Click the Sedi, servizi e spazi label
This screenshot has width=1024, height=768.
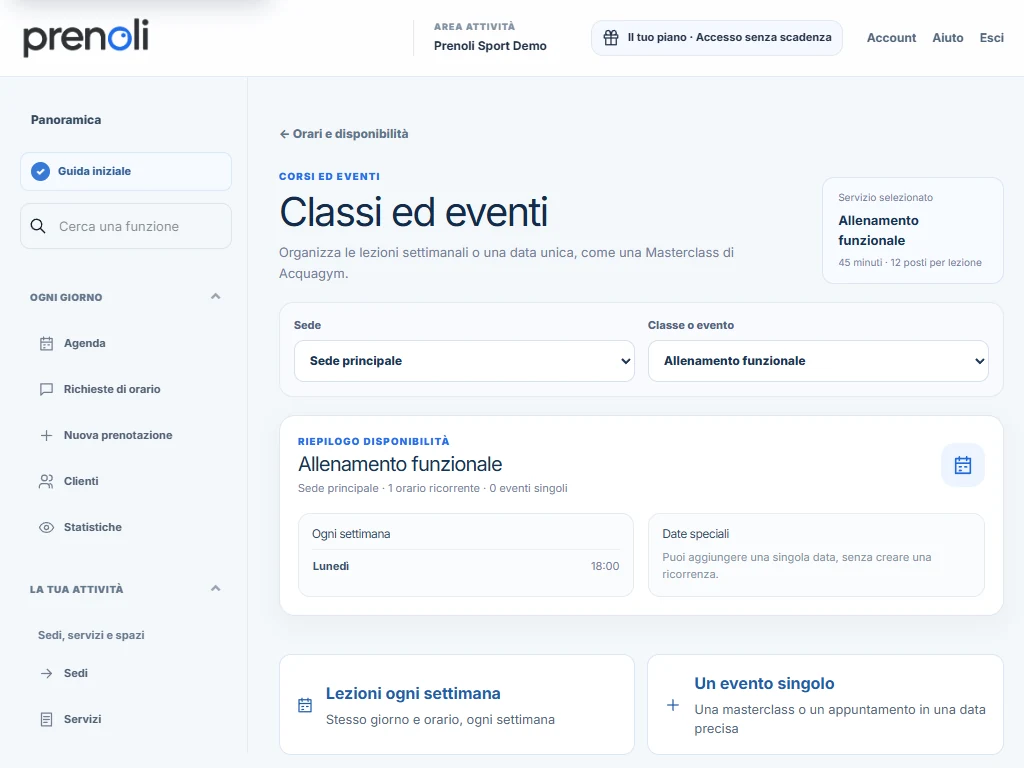click(91, 635)
